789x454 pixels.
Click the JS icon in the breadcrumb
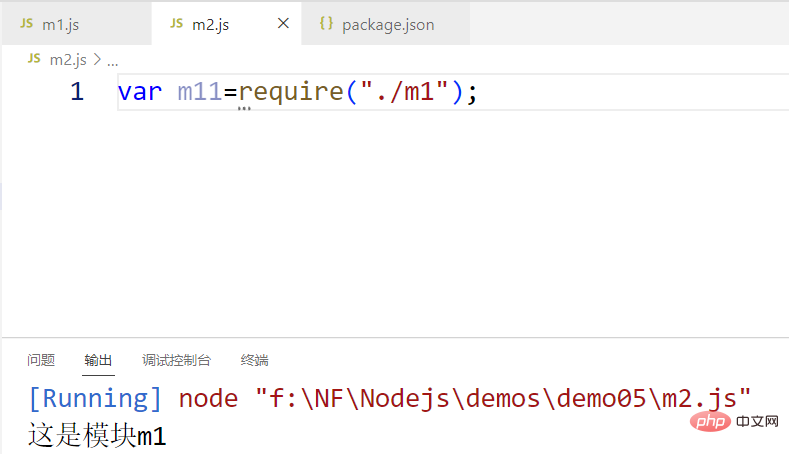34,59
